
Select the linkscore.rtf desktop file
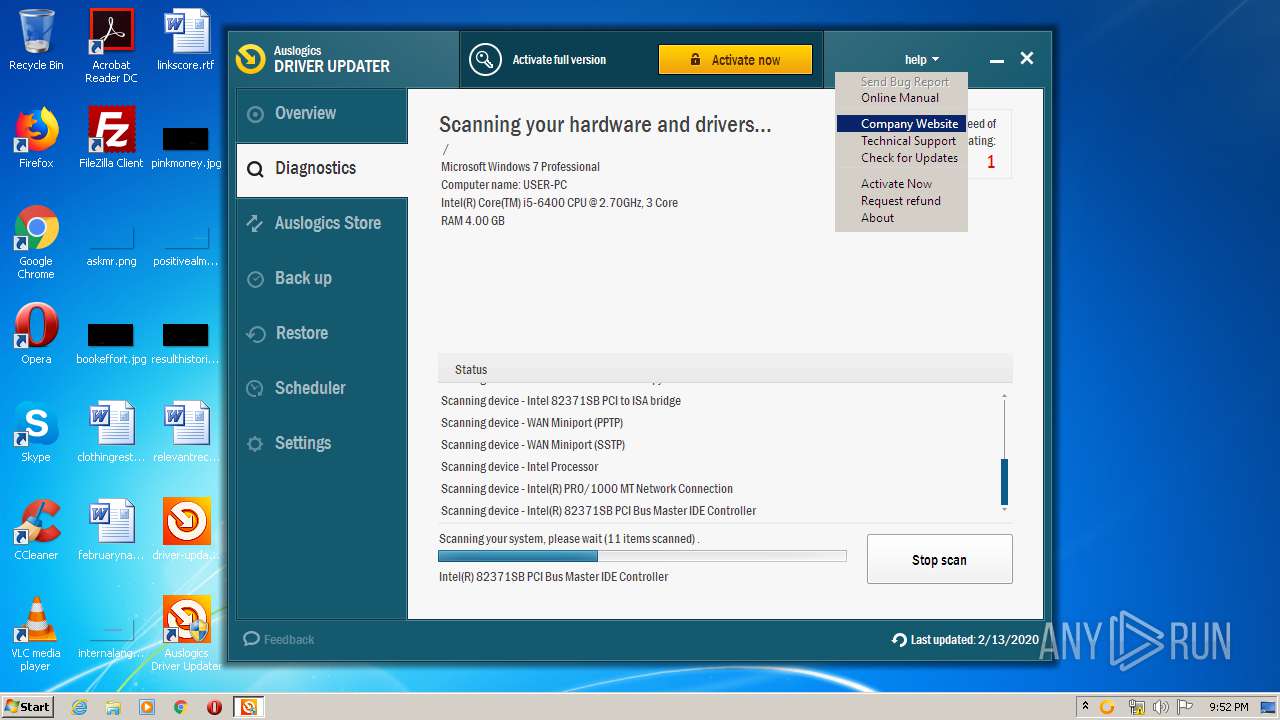point(186,40)
